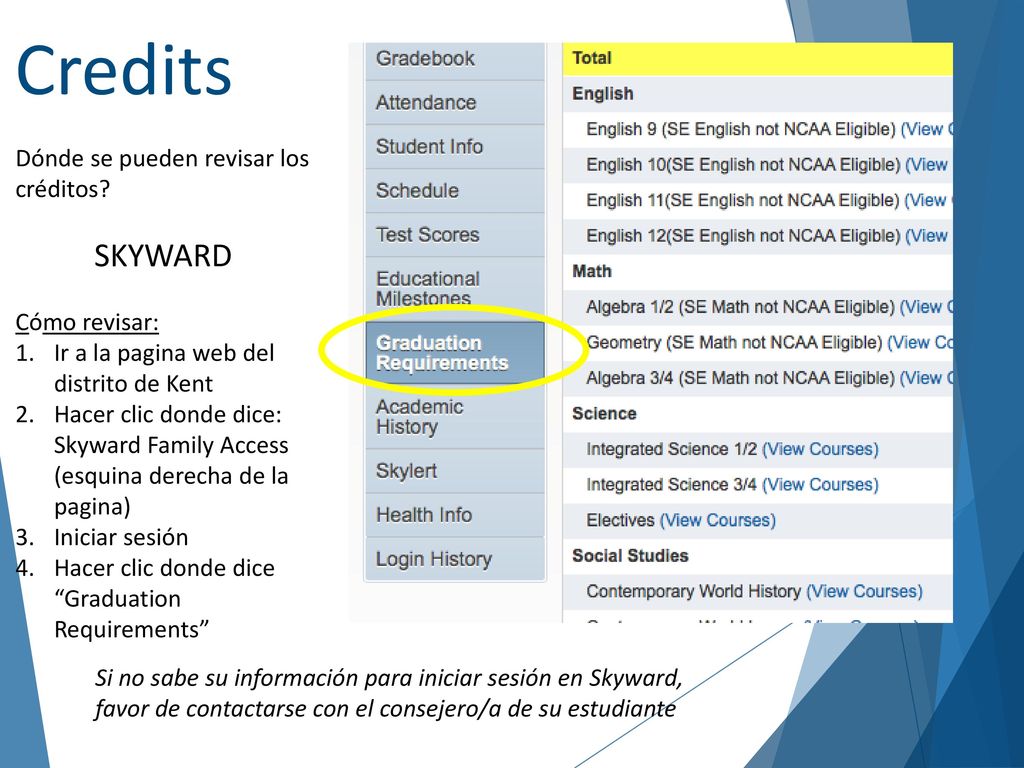Click View link for English 9
The image size is (1024, 768).
(x=926, y=129)
